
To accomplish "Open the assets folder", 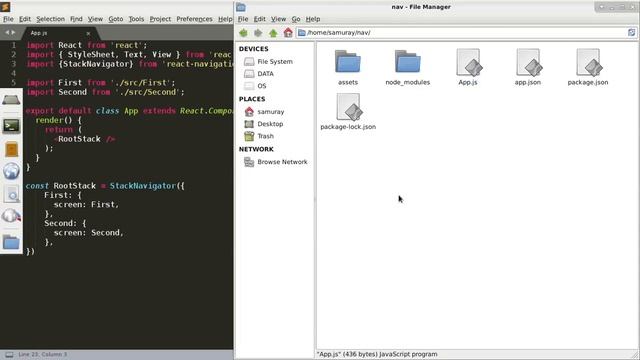I will (348, 62).
